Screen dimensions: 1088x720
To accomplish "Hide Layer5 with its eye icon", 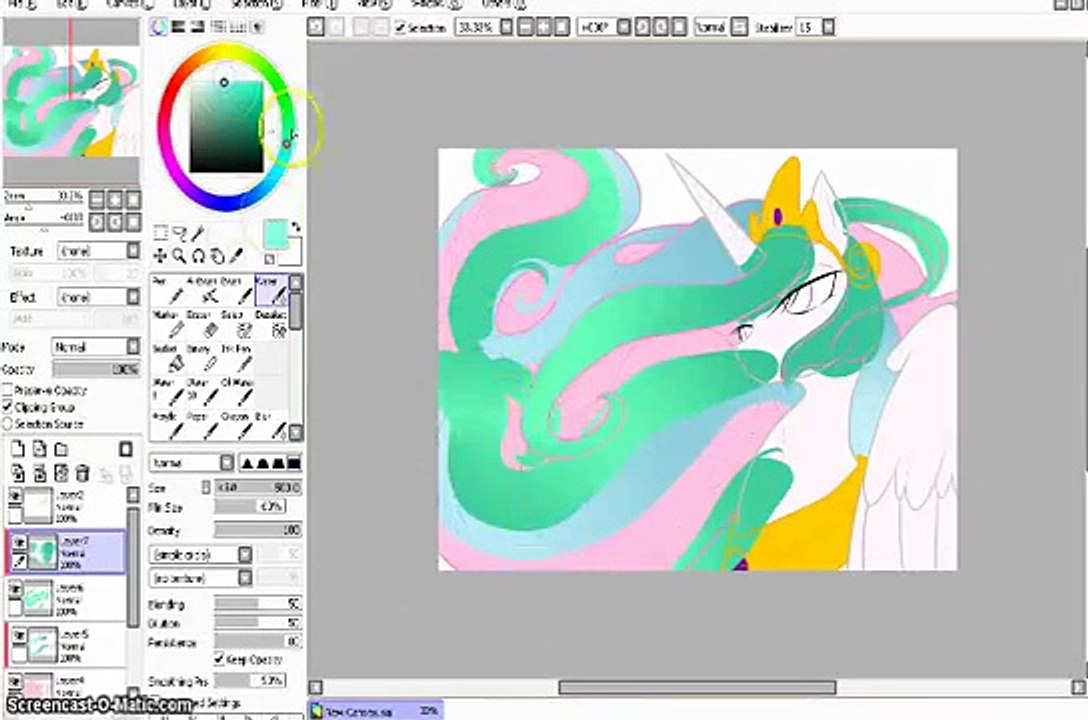I will 19,635.
